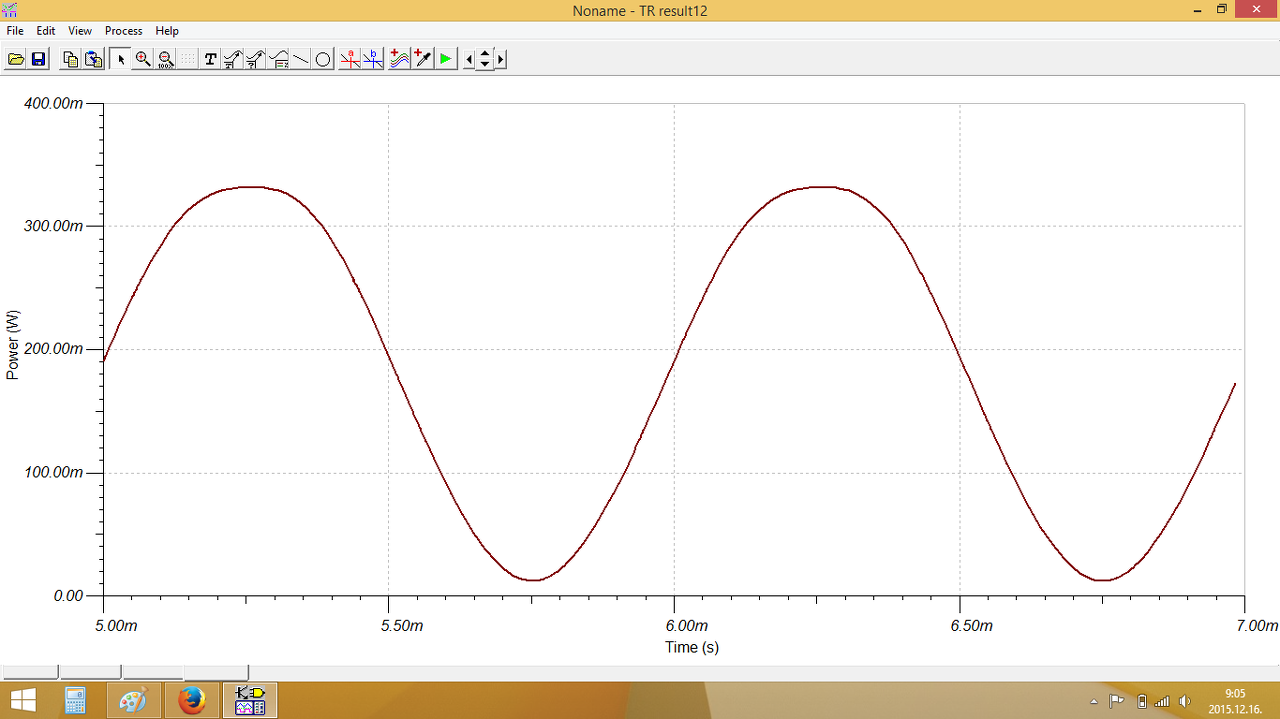The image size is (1280, 719).
Task: Click the Time (s) axis label
Action: pyautogui.click(x=692, y=647)
